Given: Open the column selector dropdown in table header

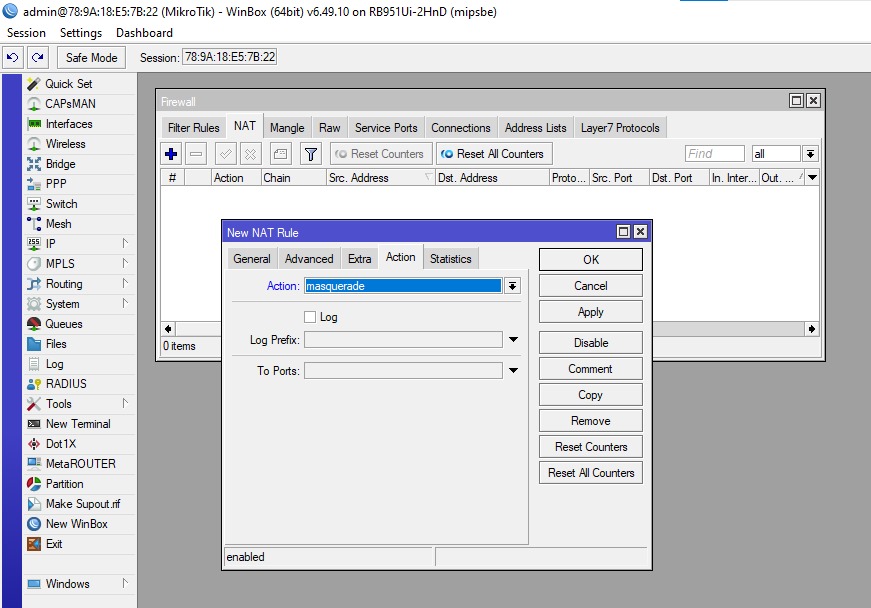Looking at the screenshot, I should (x=812, y=178).
